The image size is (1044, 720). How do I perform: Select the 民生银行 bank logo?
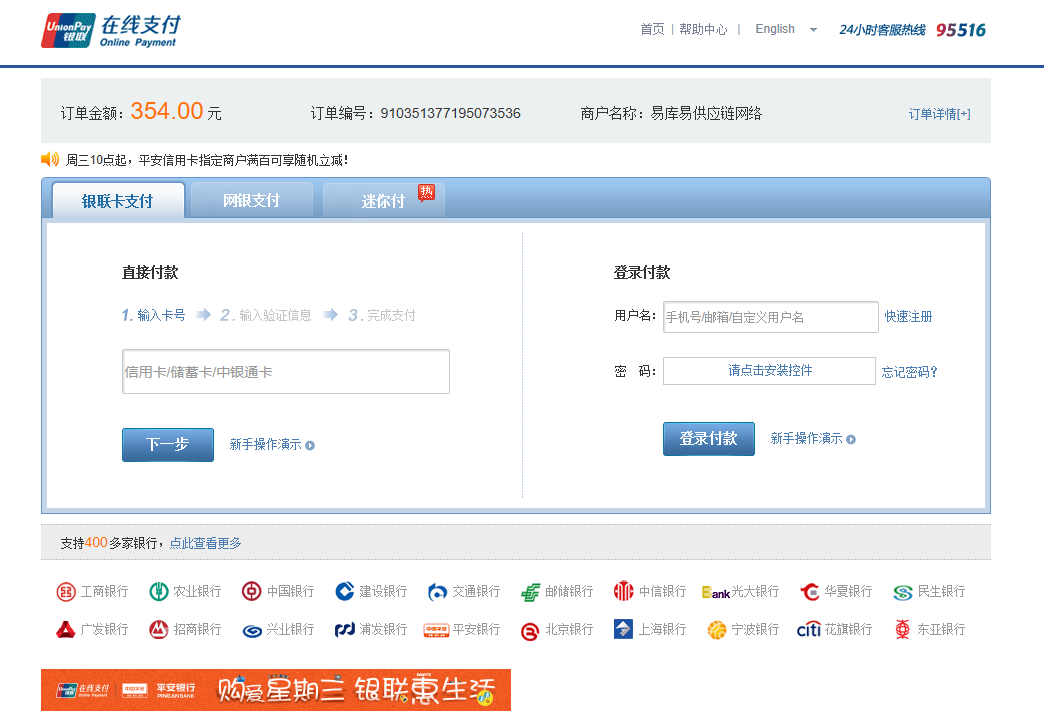click(903, 592)
